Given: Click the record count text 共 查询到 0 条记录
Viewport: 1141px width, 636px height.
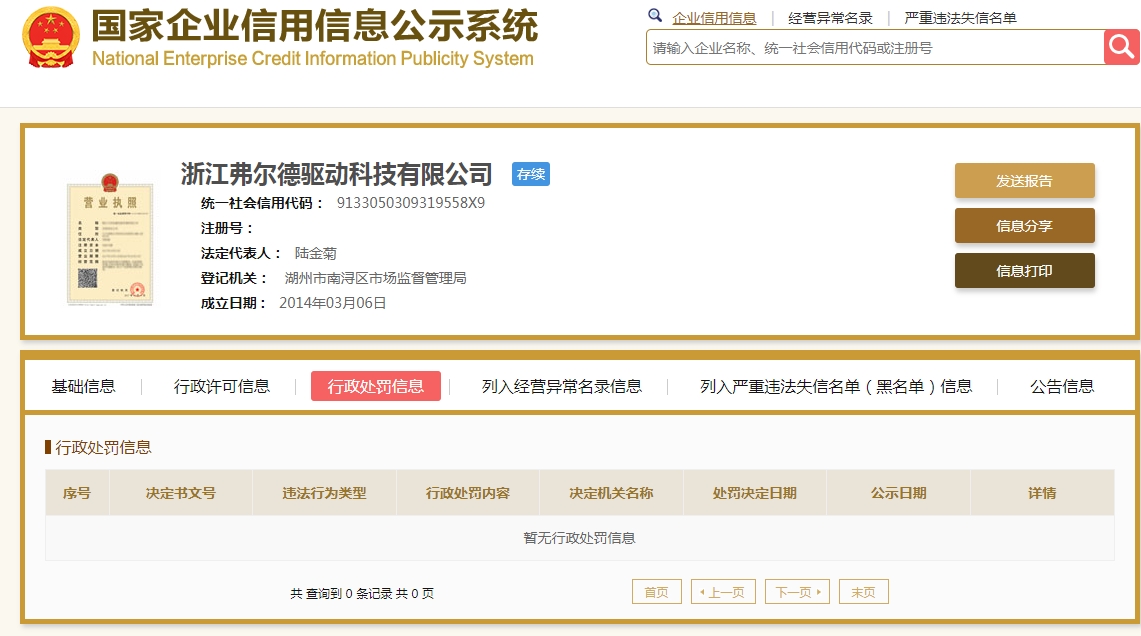Looking at the screenshot, I should coord(341,594).
